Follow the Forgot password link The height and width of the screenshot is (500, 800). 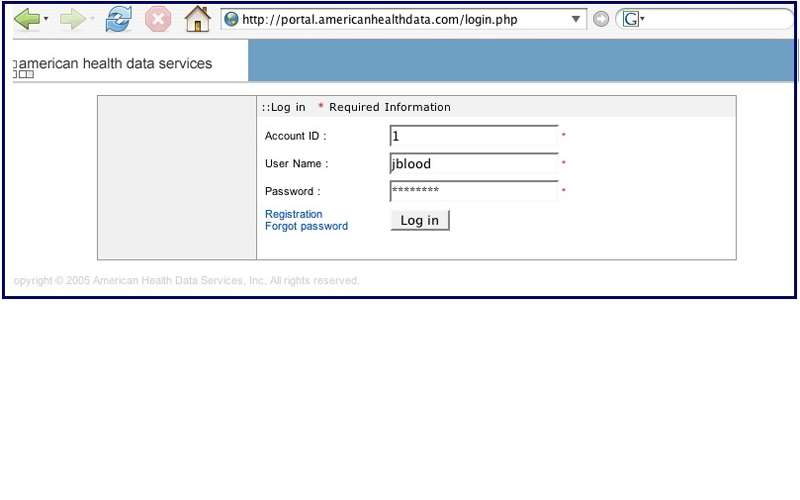click(306, 226)
